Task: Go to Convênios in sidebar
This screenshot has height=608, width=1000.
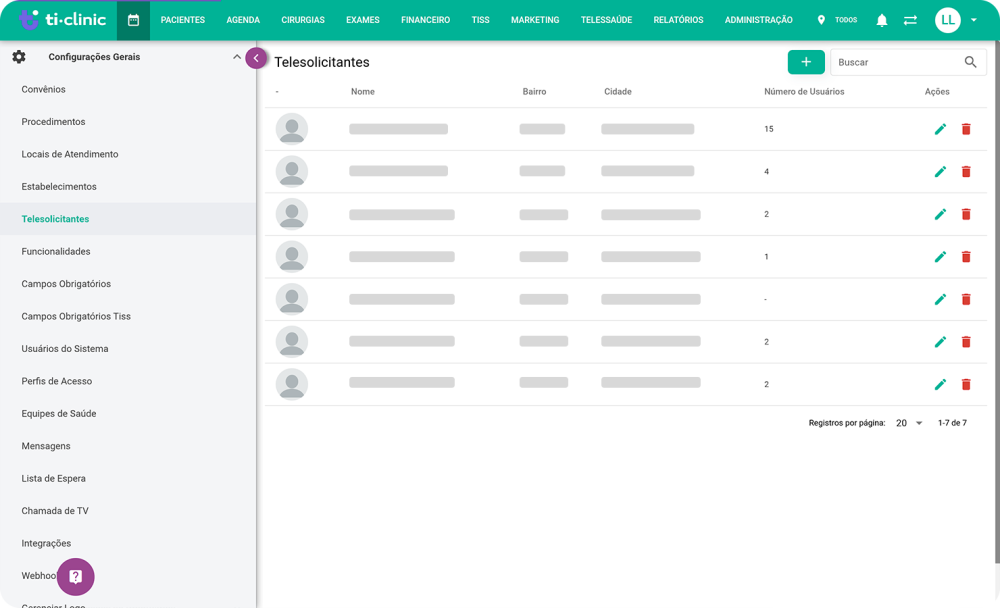Action: pyautogui.click(x=43, y=89)
